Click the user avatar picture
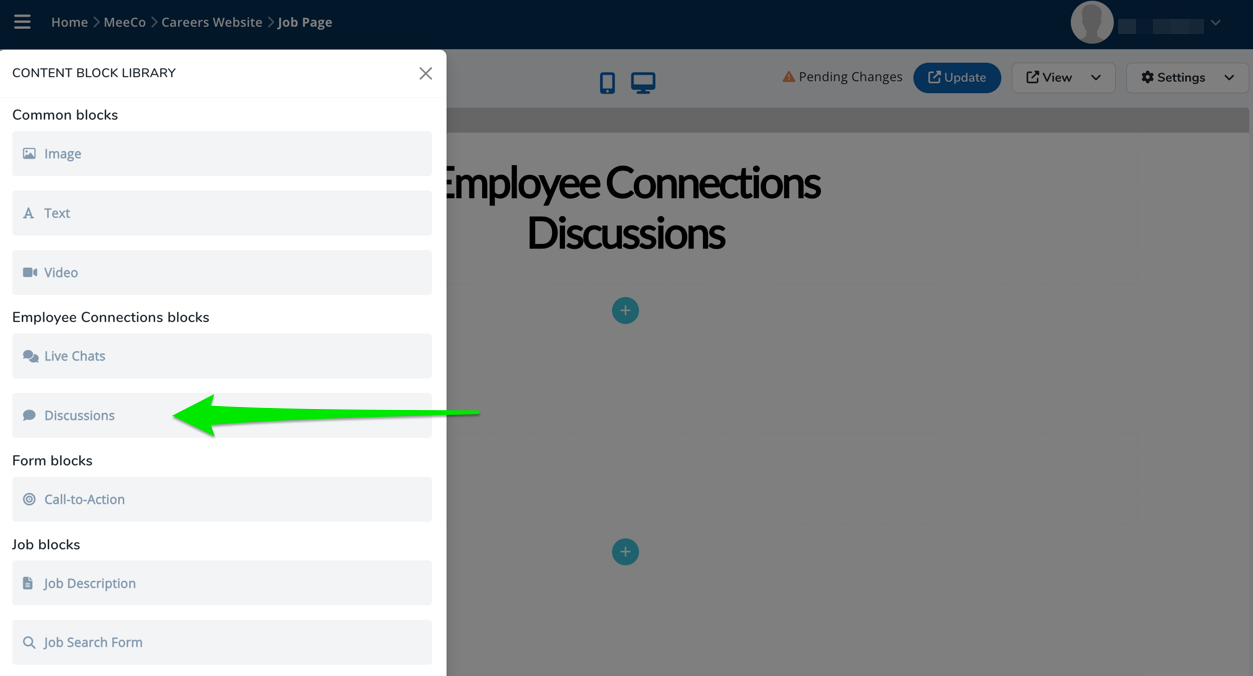Viewport: 1253px width, 676px height. pyautogui.click(x=1091, y=23)
